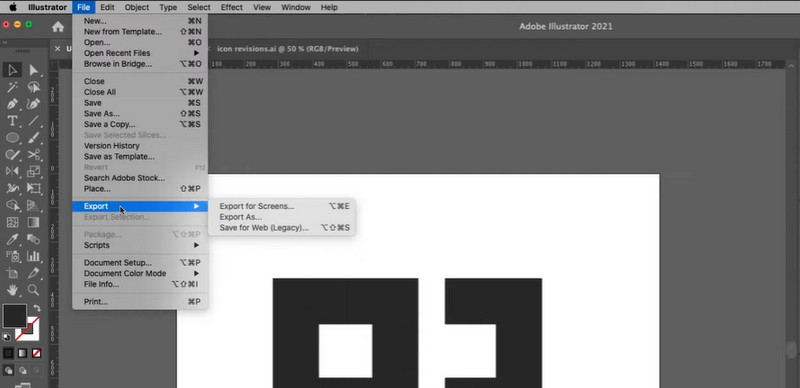
Task: Select the Curvature tool
Action: click(34, 104)
